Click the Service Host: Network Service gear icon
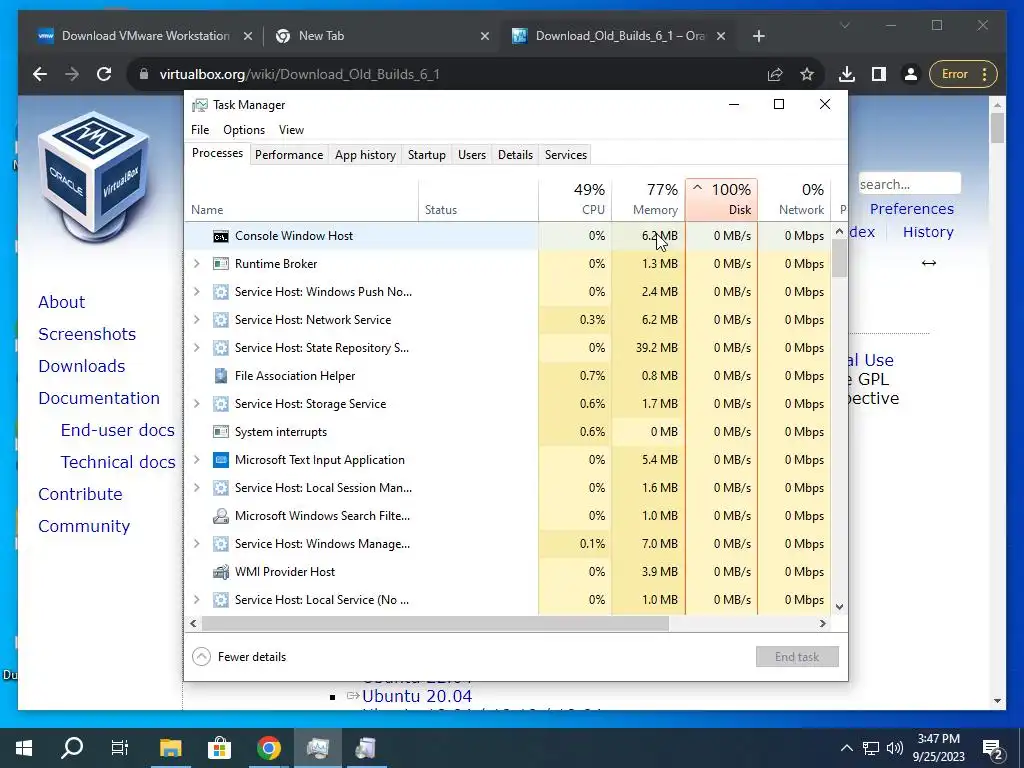This screenshot has height=768, width=1024. pos(221,320)
